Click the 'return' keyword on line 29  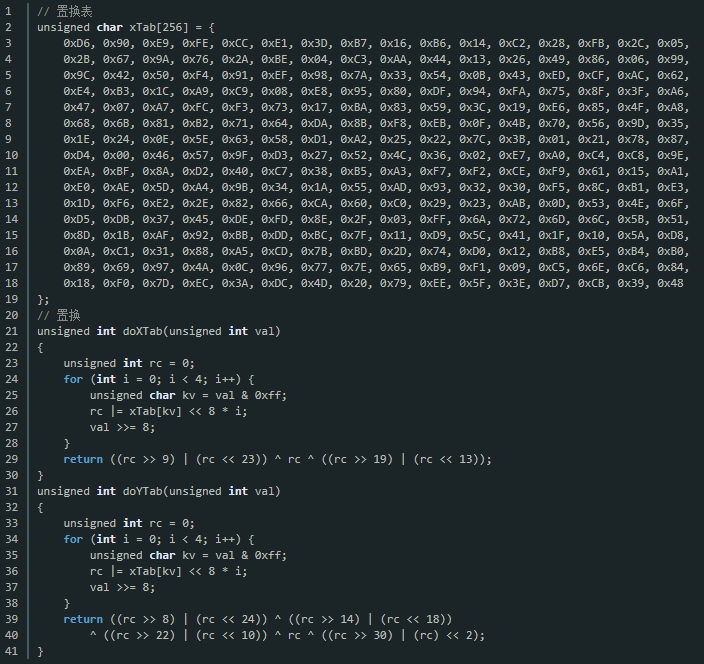click(83, 459)
